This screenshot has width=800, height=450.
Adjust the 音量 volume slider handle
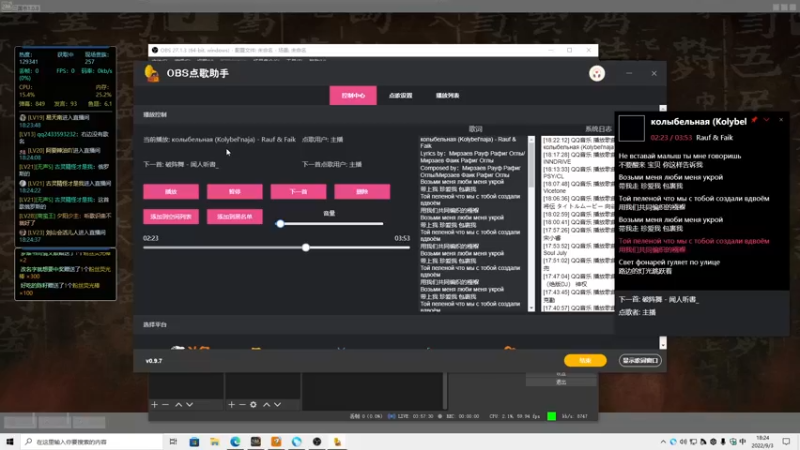point(280,223)
